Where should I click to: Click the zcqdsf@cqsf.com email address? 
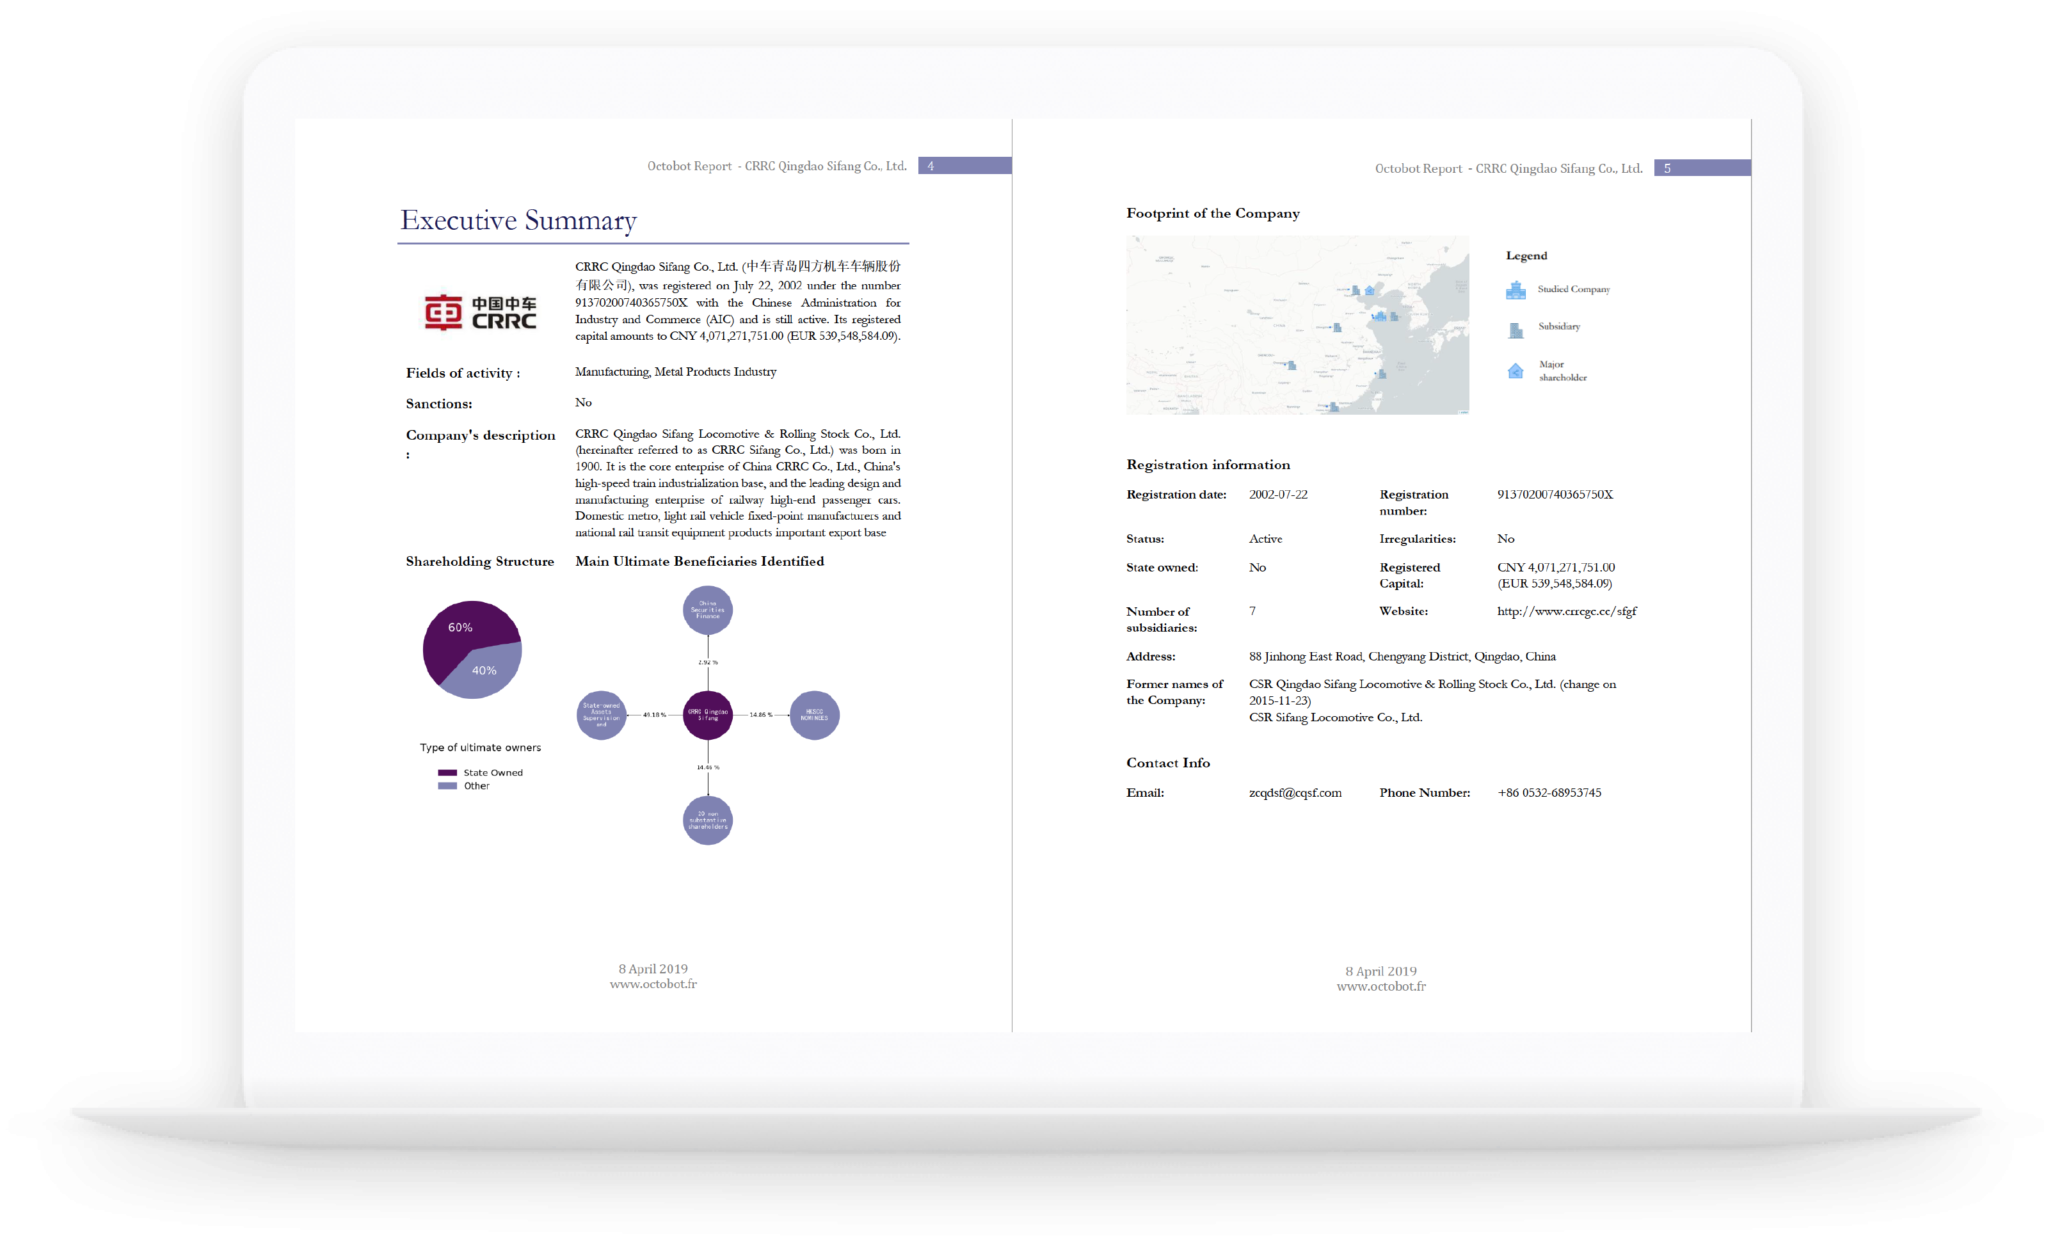coord(1295,793)
